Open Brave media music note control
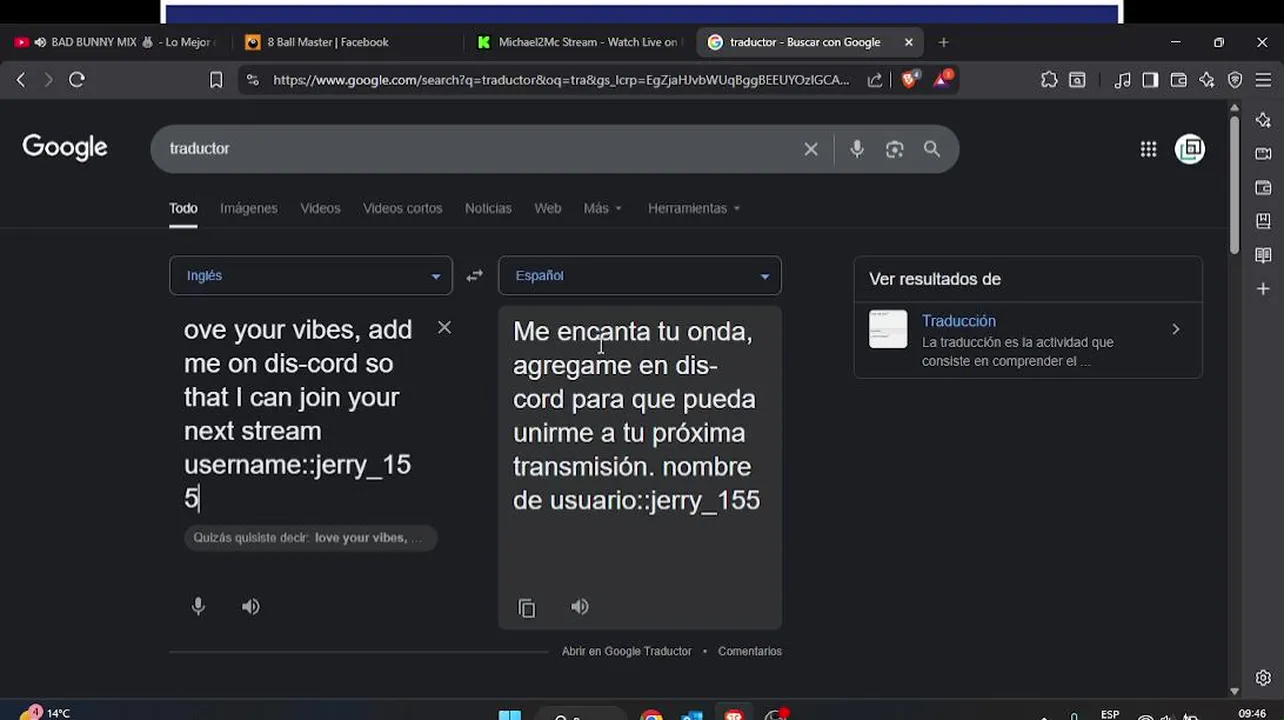 [1122, 80]
